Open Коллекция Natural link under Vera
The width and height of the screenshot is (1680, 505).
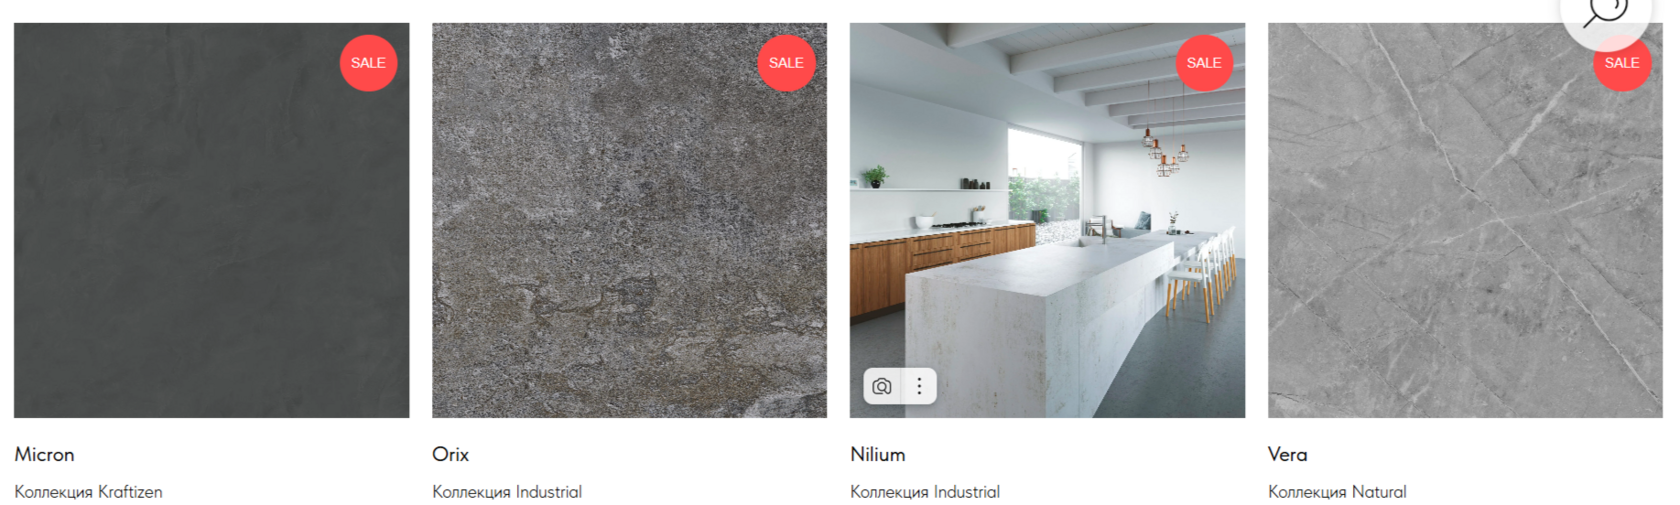click(x=1337, y=492)
